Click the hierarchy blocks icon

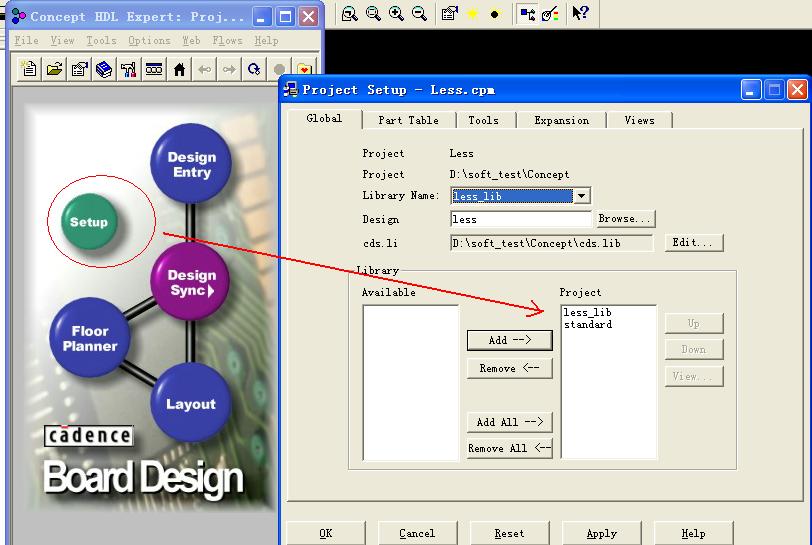point(528,13)
